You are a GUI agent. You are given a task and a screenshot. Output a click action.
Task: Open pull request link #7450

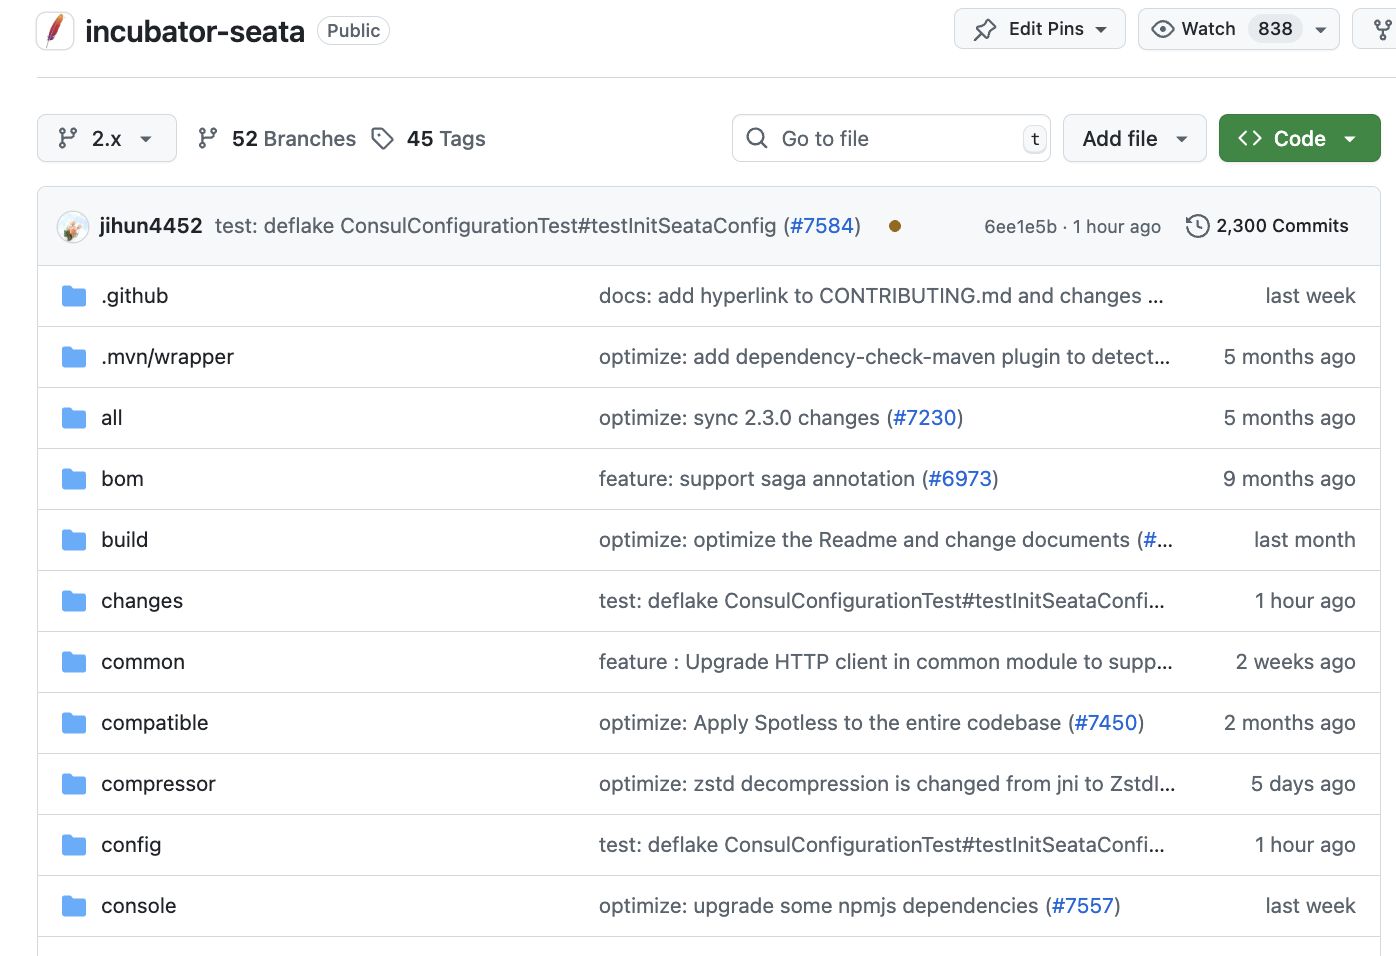(x=1106, y=723)
